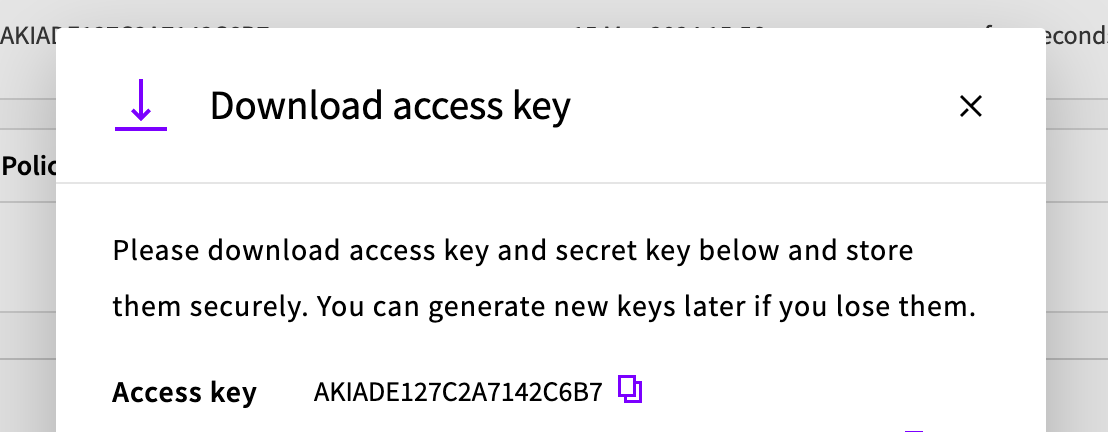
Task: Click the "Download access key" dialog title
Action: pyautogui.click(x=390, y=106)
